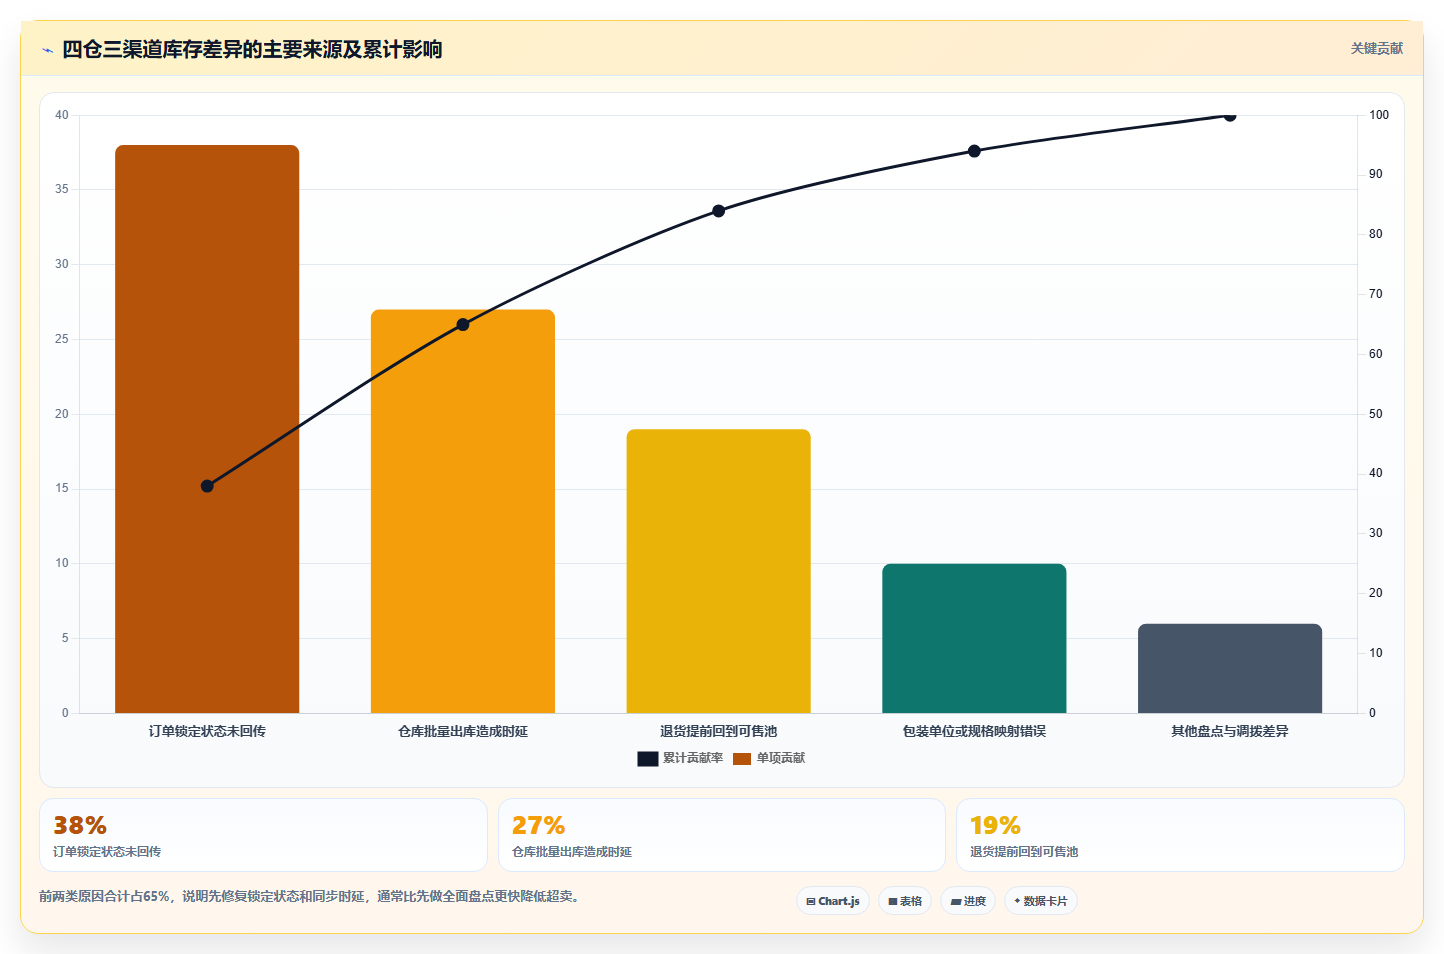1444x954 pixels.
Task: Click the 累计贡献率 legend label
Action: [693, 758]
